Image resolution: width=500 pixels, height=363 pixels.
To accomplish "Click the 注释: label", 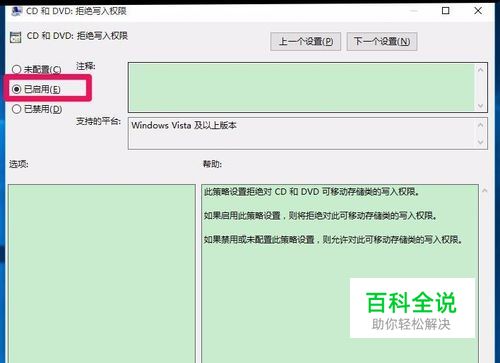I will pos(86,66).
